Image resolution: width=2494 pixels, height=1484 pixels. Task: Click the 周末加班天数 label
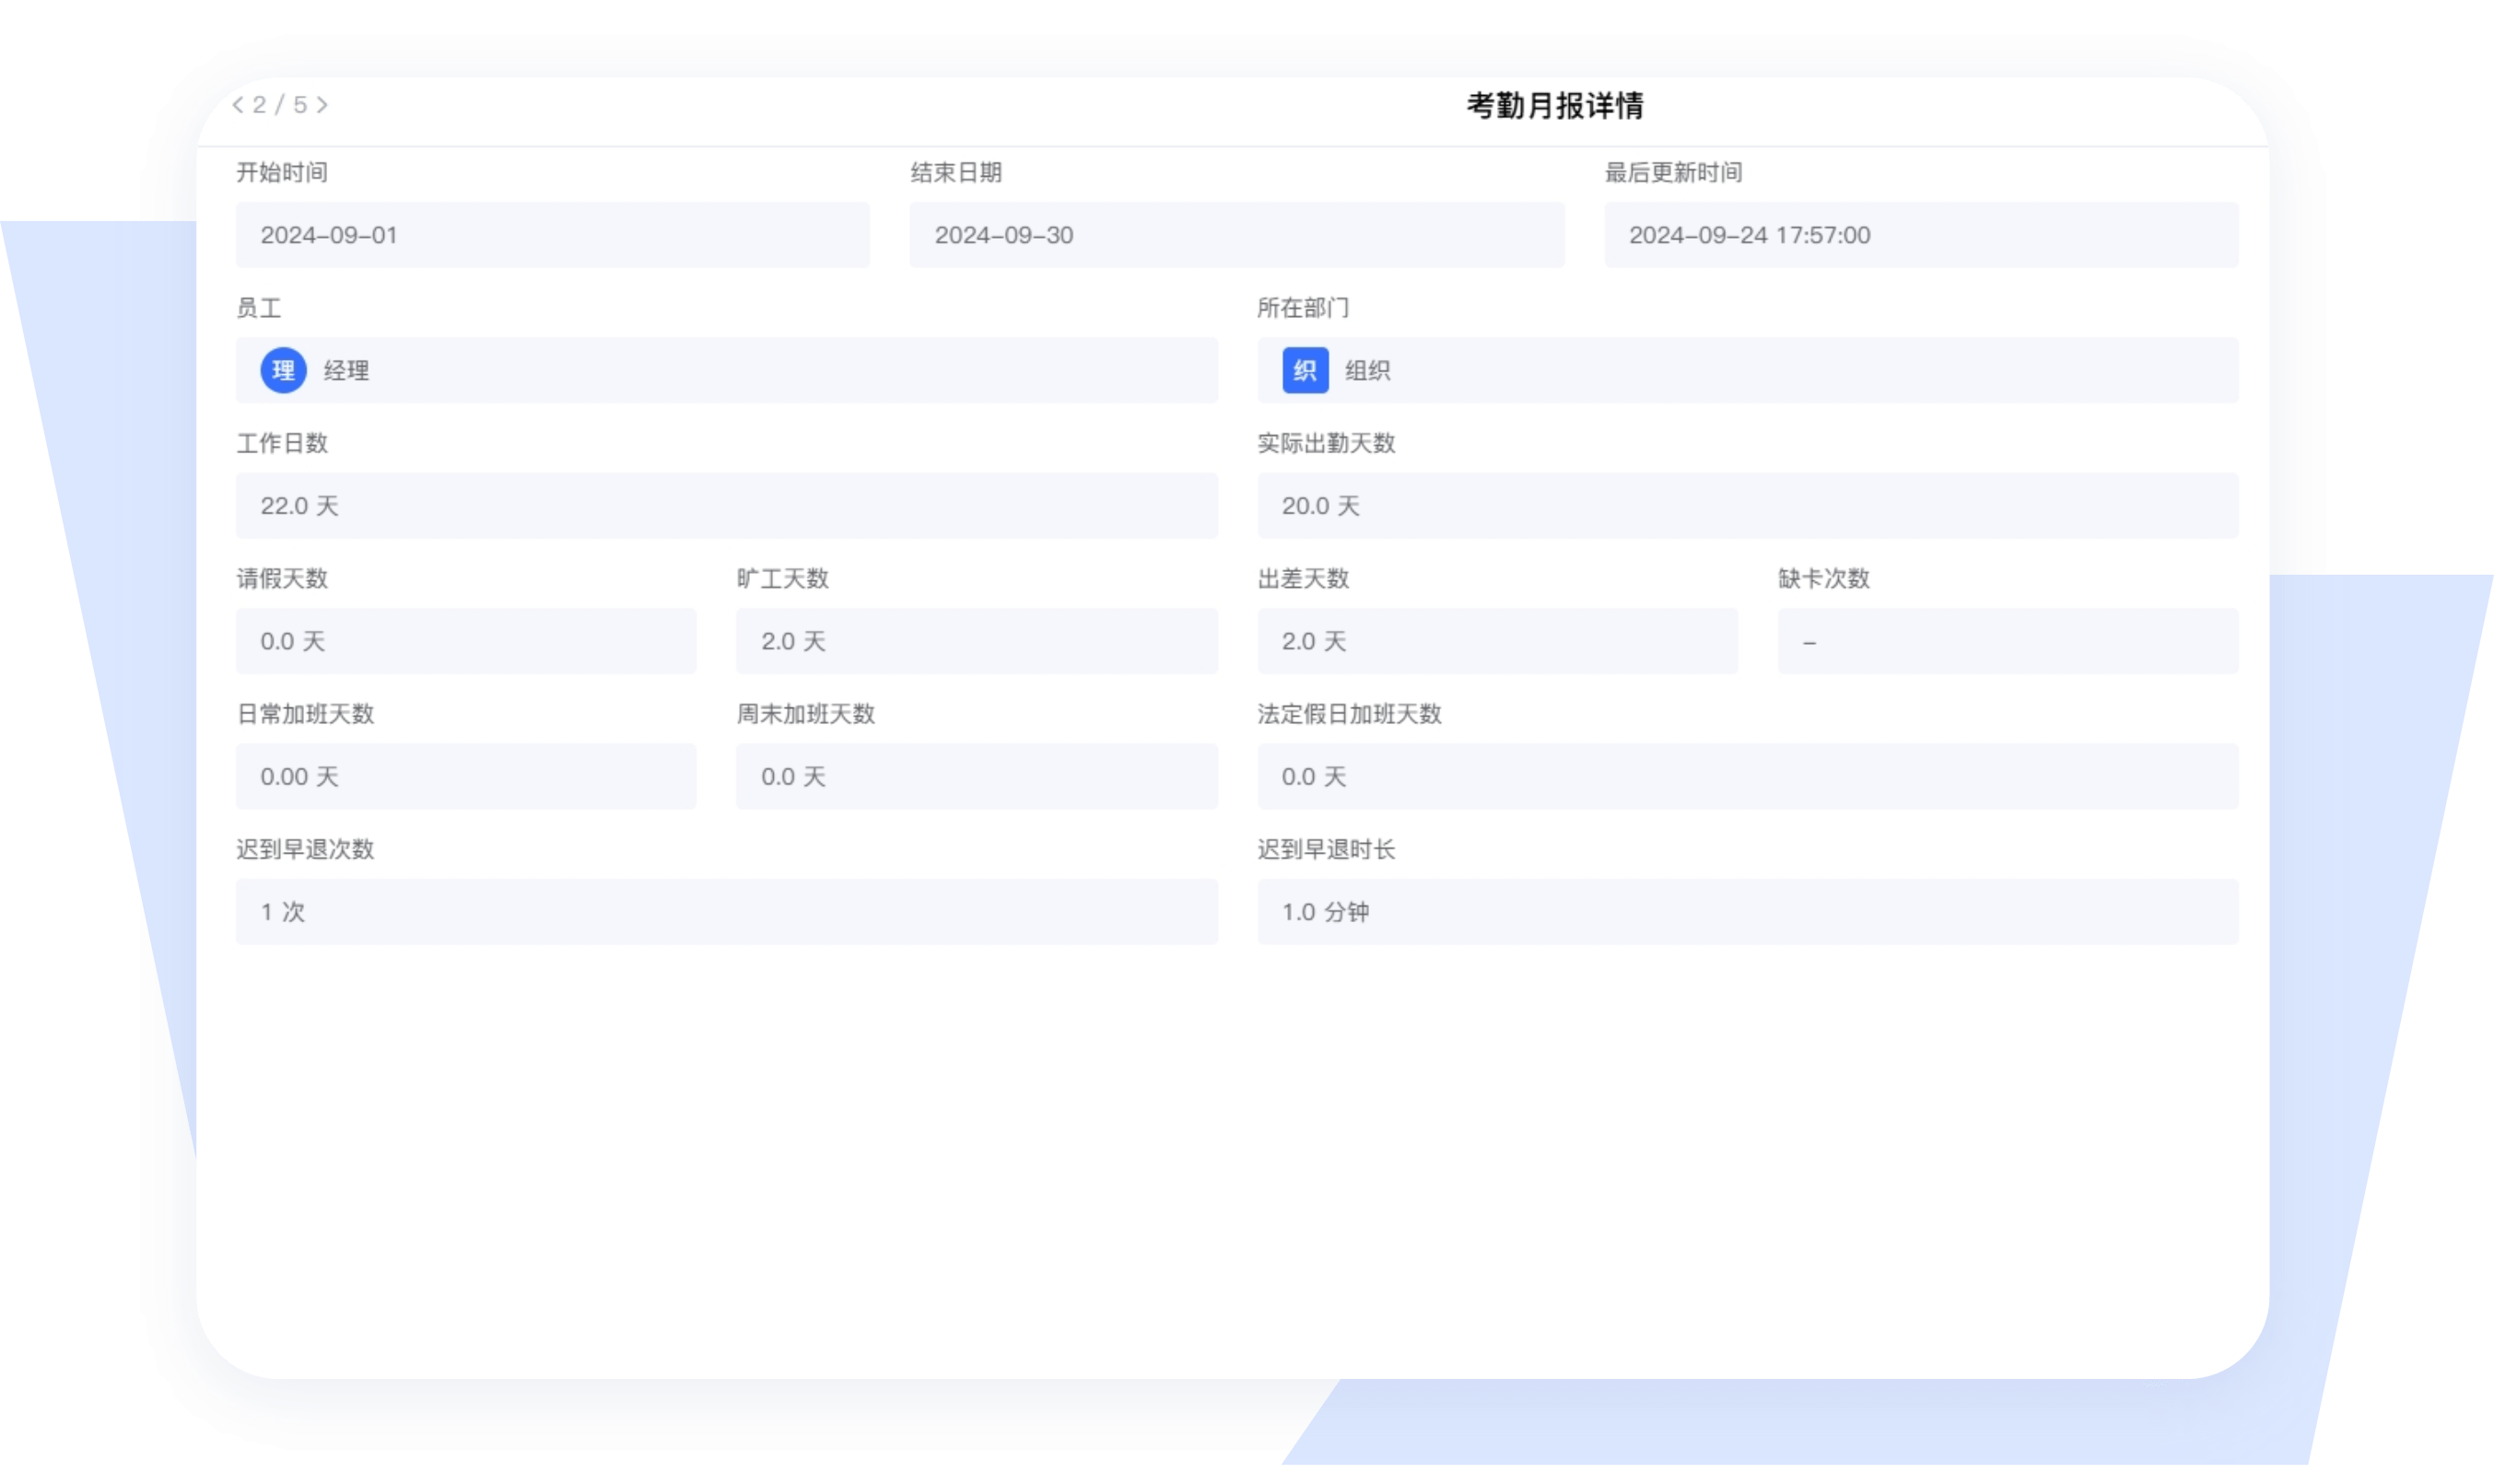806,714
